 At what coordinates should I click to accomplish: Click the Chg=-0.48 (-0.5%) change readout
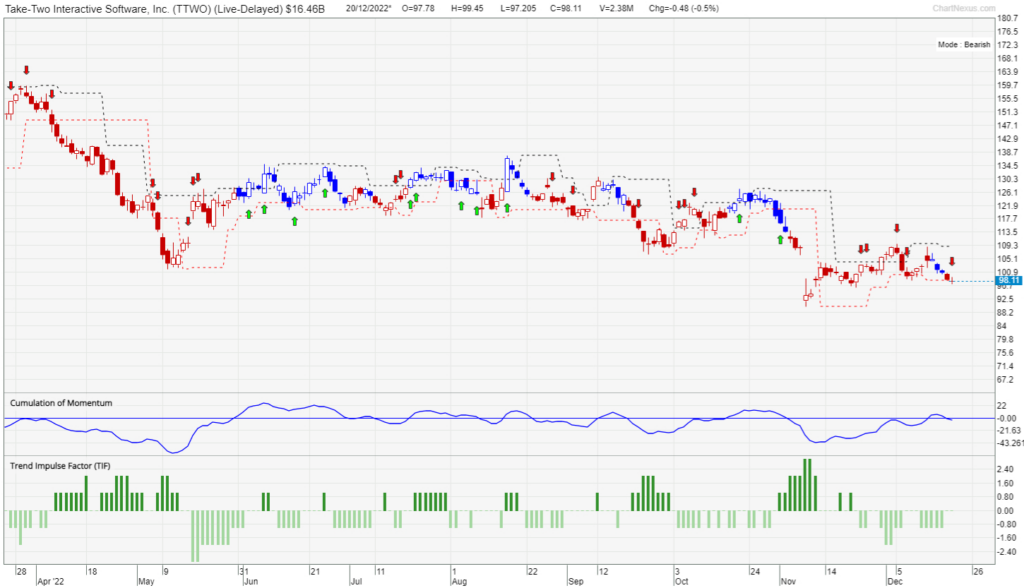(684, 8)
